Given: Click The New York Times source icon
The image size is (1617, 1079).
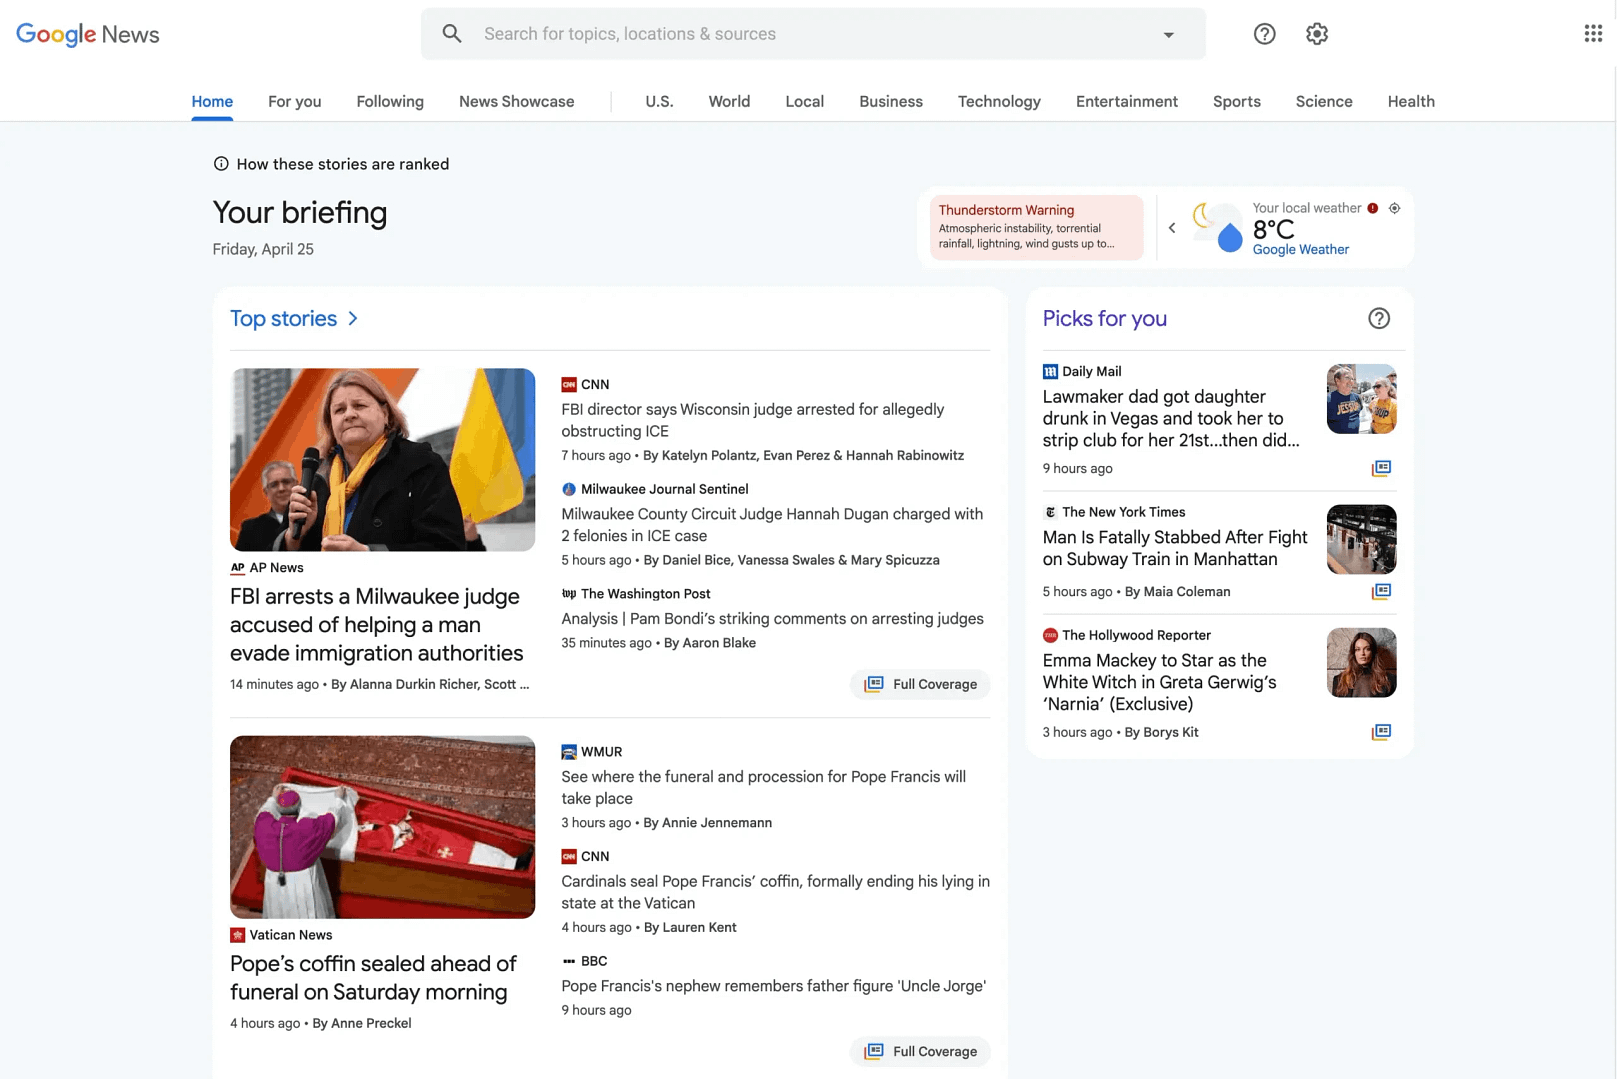Looking at the screenshot, I should [x=1050, y=512].
